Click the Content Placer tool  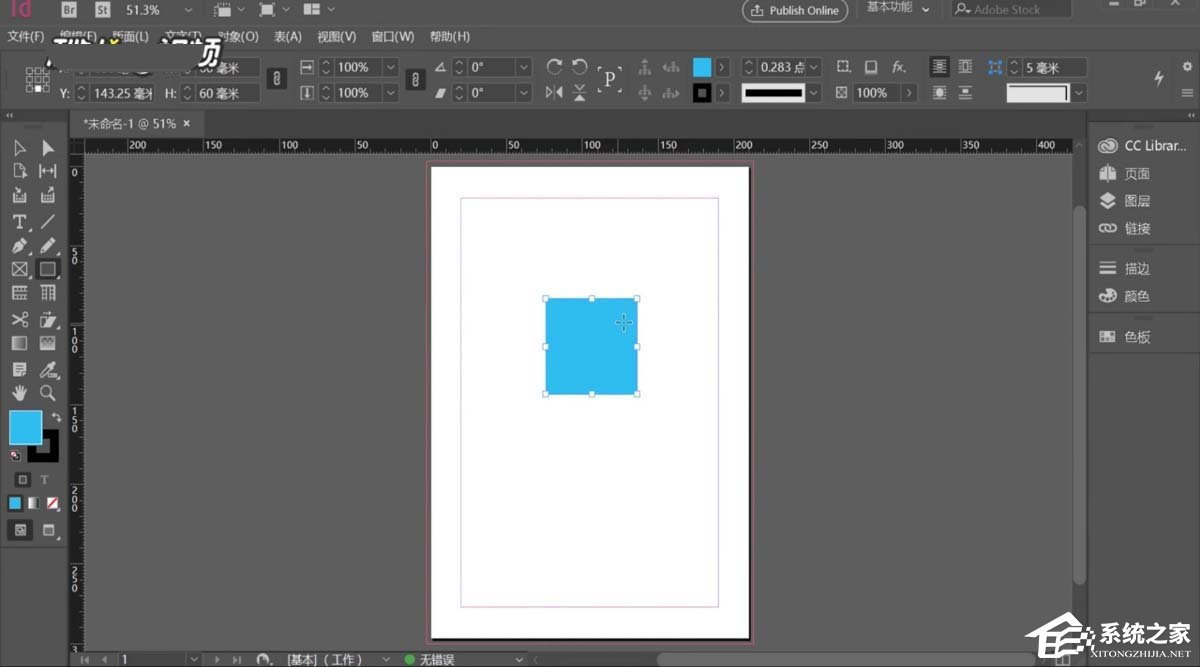[x=48, y=196]
